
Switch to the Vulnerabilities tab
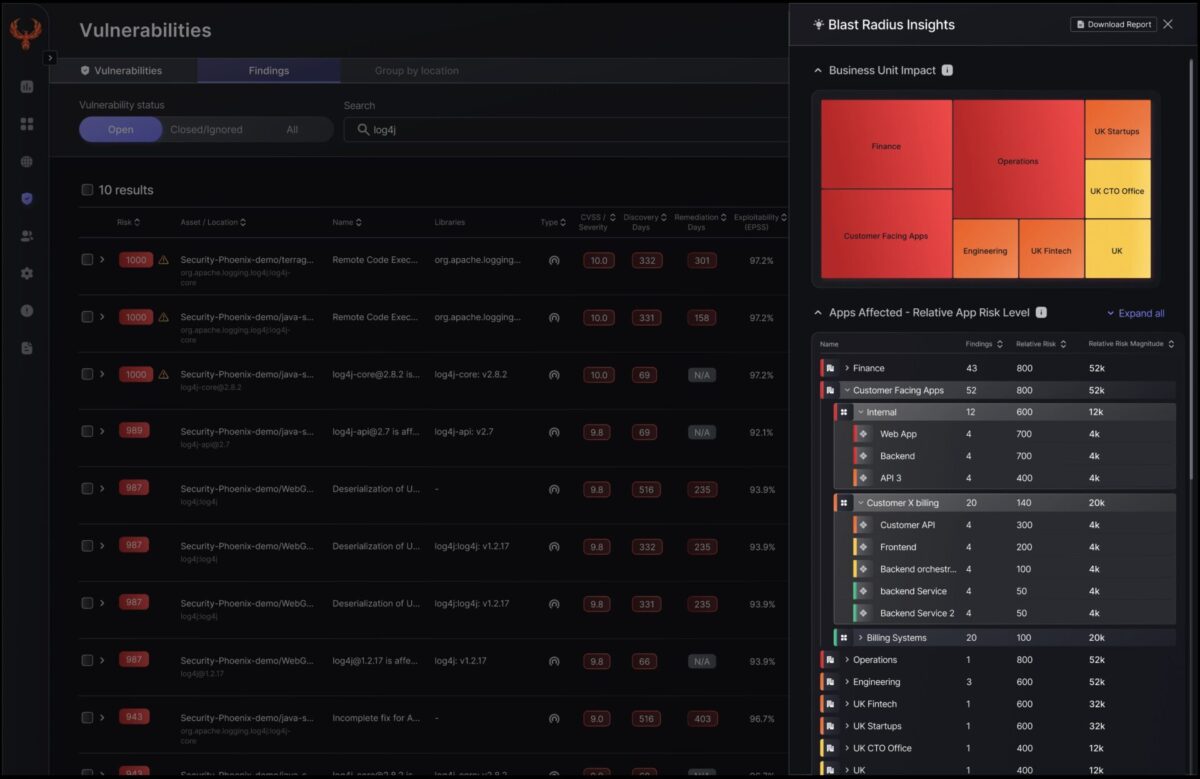(x=121, y=71)
